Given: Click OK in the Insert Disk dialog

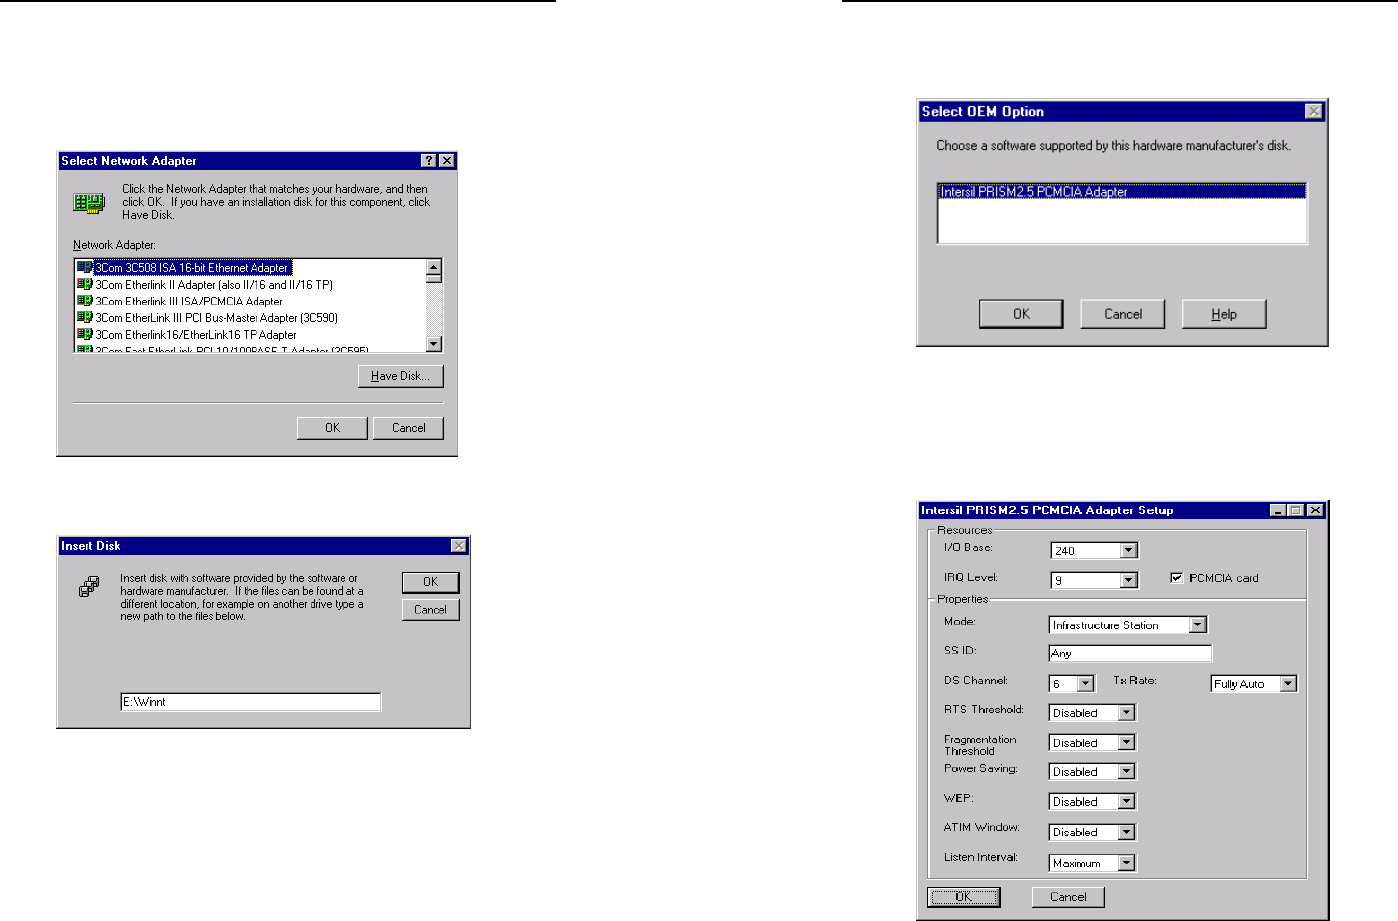Looking at the screenshot, I should (431, 582).
